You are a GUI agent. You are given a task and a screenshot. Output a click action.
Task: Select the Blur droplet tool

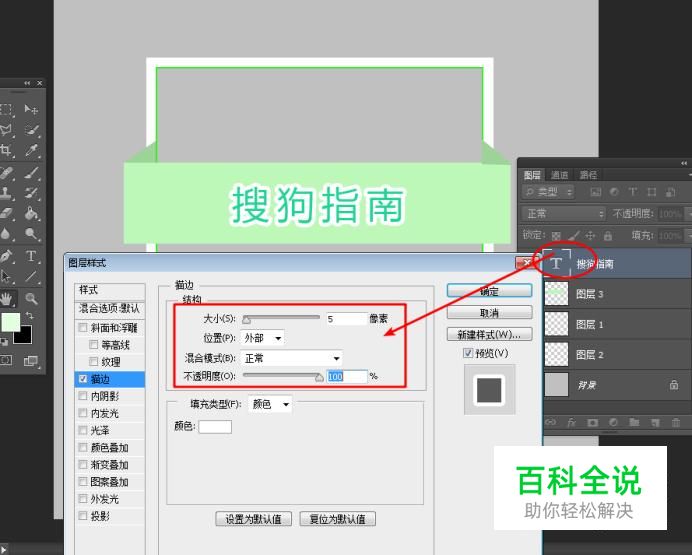coord(6,234)
